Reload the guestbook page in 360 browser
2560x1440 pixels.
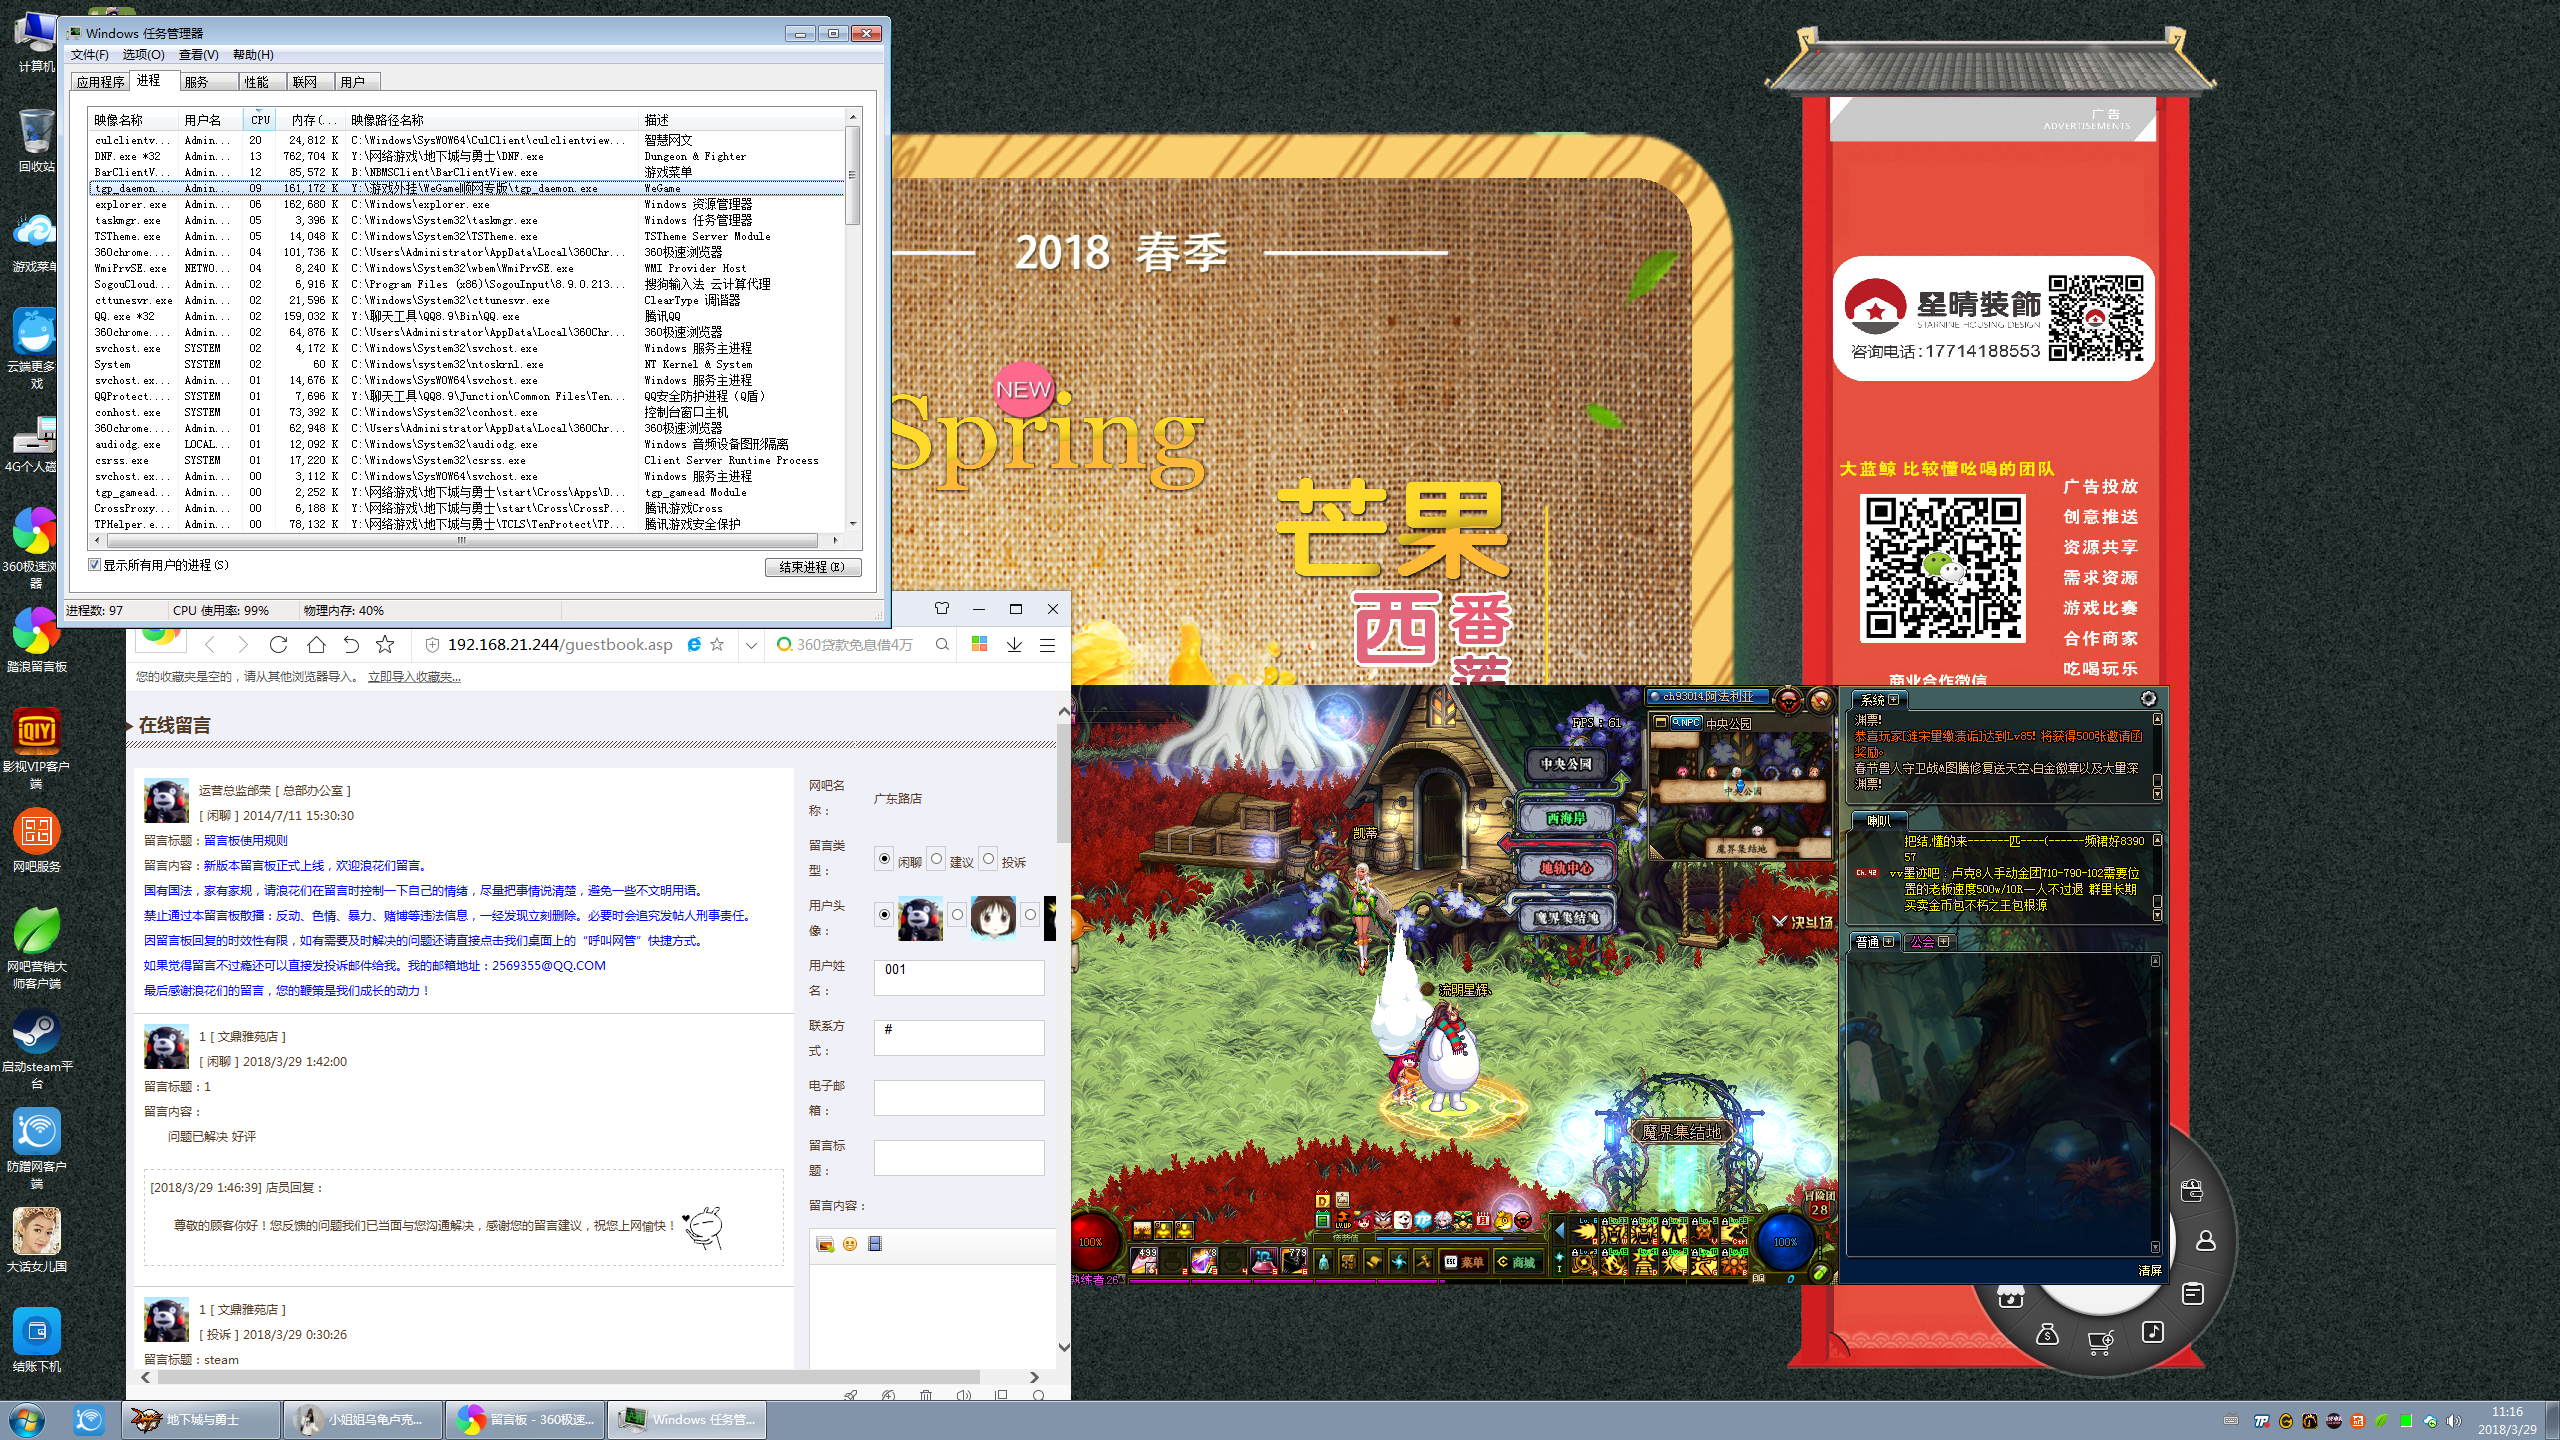click(x=279, y=645)
